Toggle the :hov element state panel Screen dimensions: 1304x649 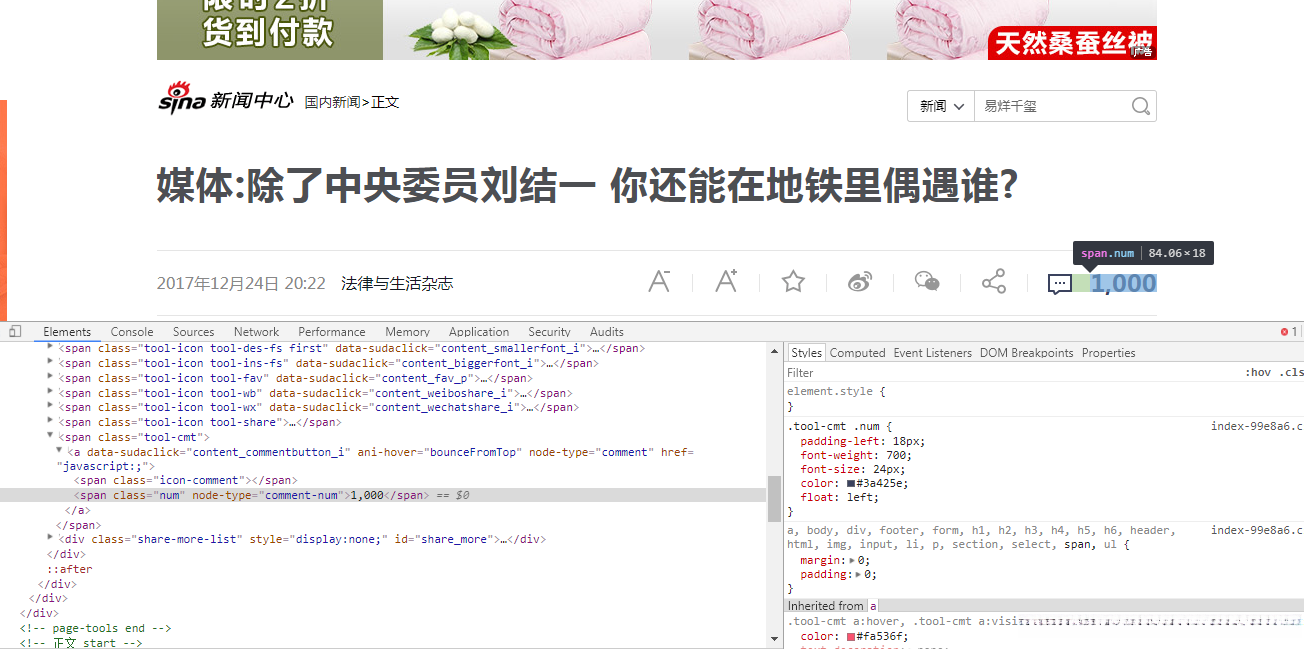click(1259, 371)
